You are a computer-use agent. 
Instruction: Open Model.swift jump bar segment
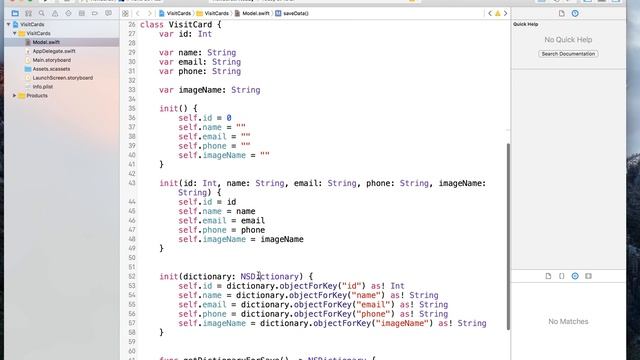(x=252, y=13)
